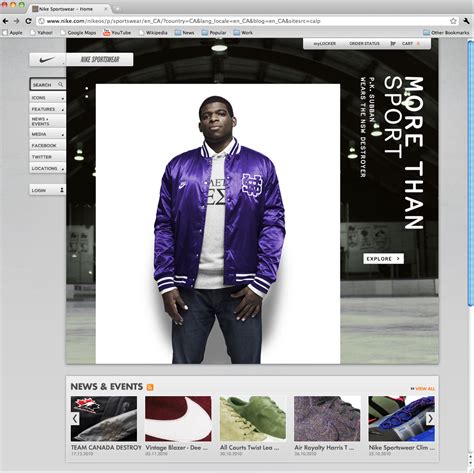Expand the Locations sidebar menu
Viewport: 474px width, 473px height.
pyautogui.click(x=48, y=168)
